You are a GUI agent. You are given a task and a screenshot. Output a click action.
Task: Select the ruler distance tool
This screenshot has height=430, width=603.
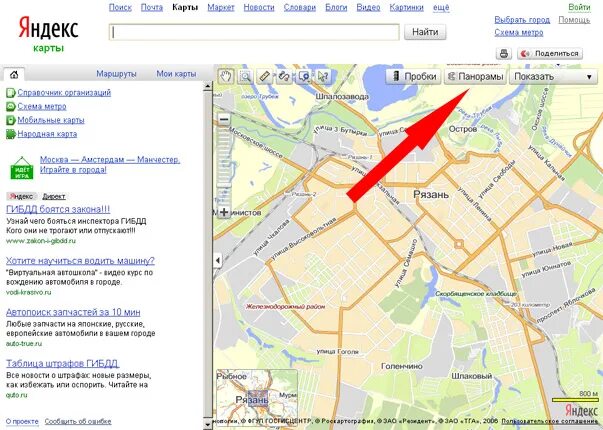tap(265, 77)
